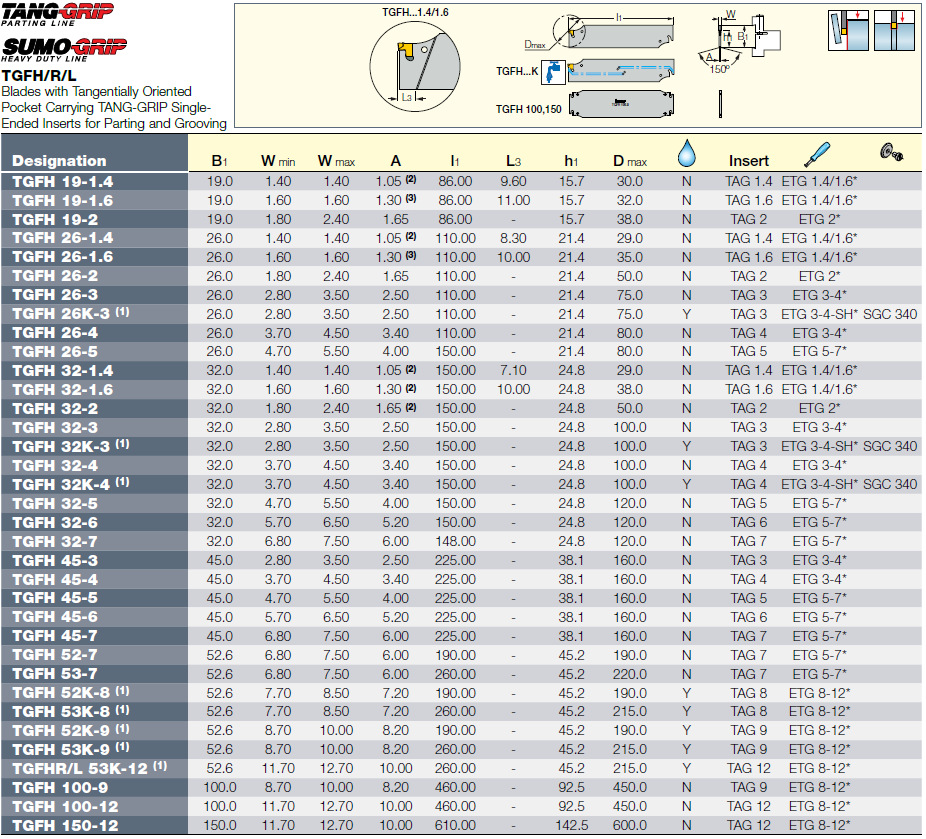Image resolution: width=926 pixels, height=839 pixels.
Task: Click the W min column header
Action: (x=278, y=161)
